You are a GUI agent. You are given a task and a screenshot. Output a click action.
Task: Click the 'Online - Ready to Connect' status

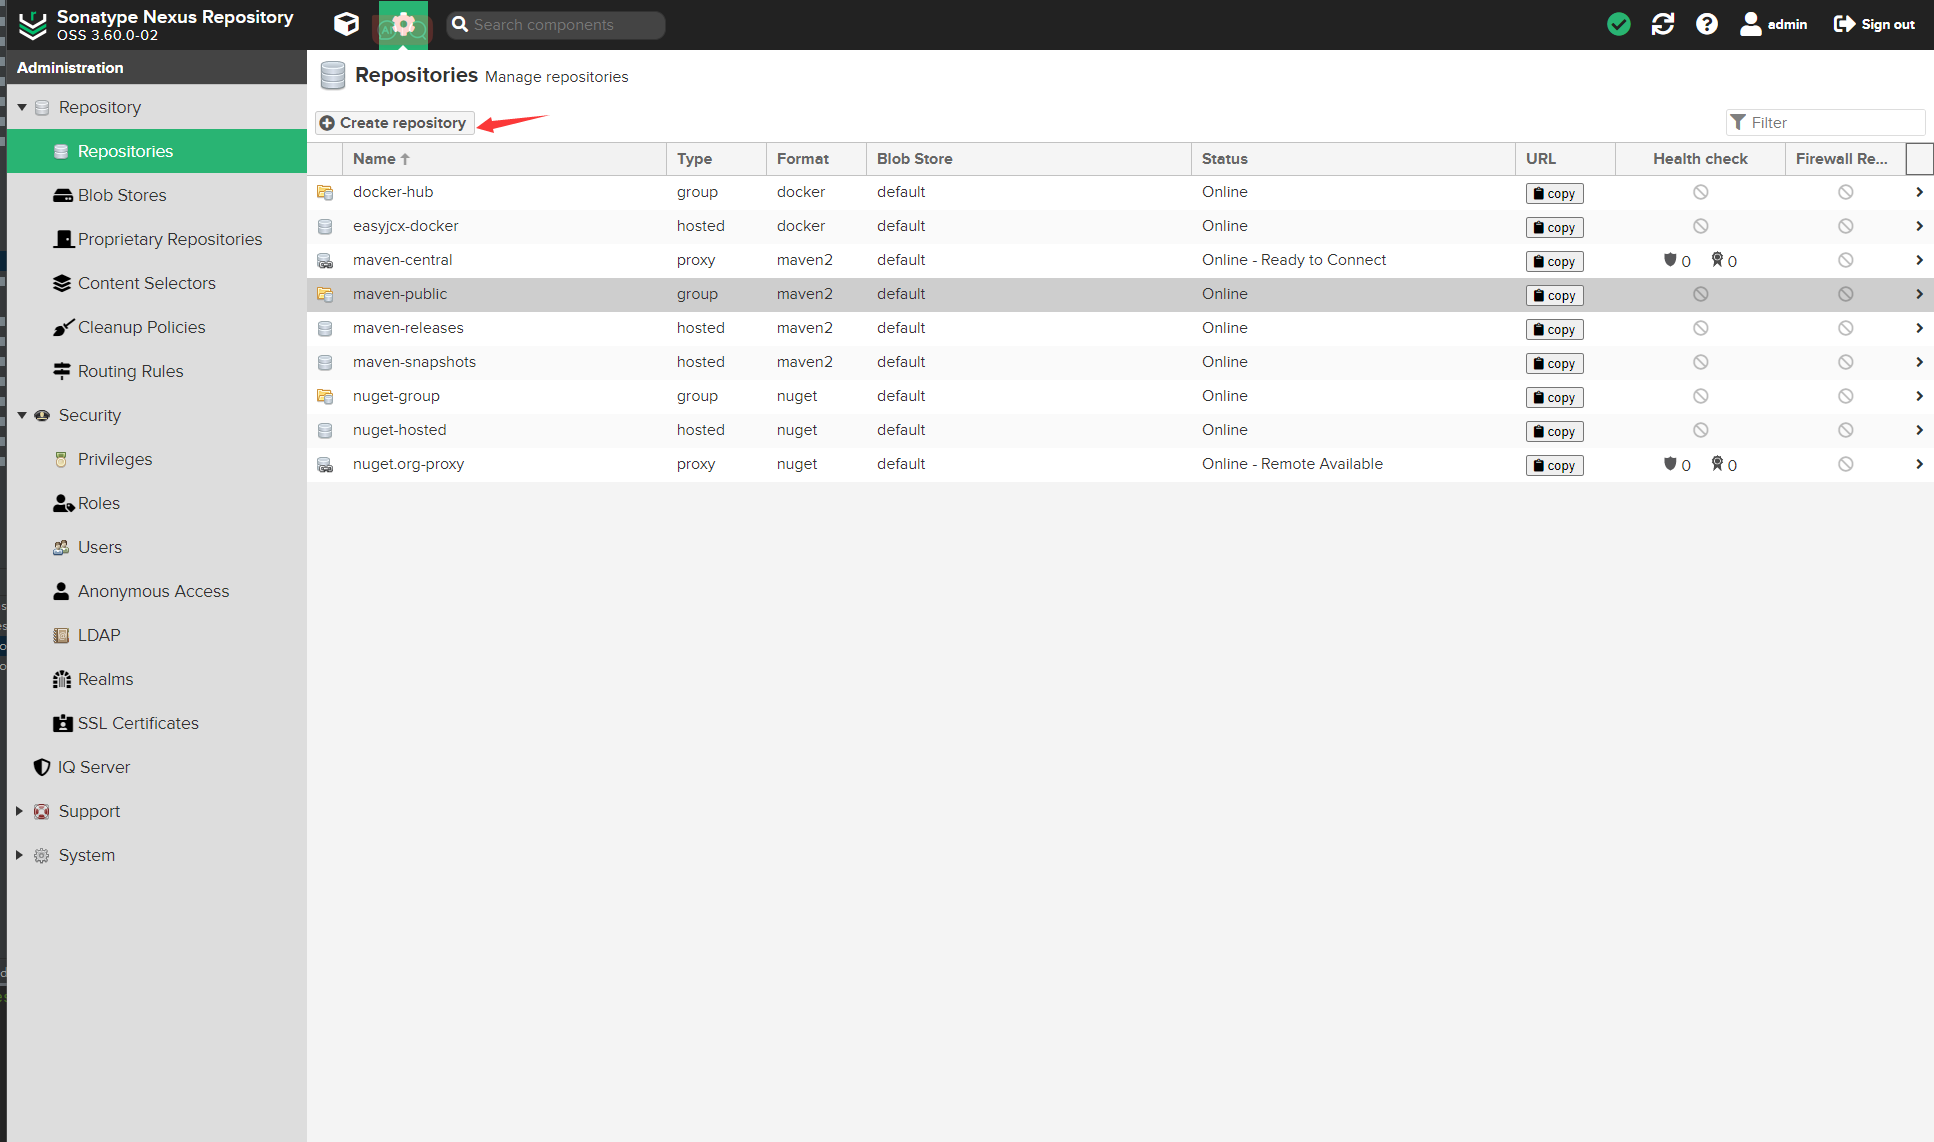coord(1294,260)
